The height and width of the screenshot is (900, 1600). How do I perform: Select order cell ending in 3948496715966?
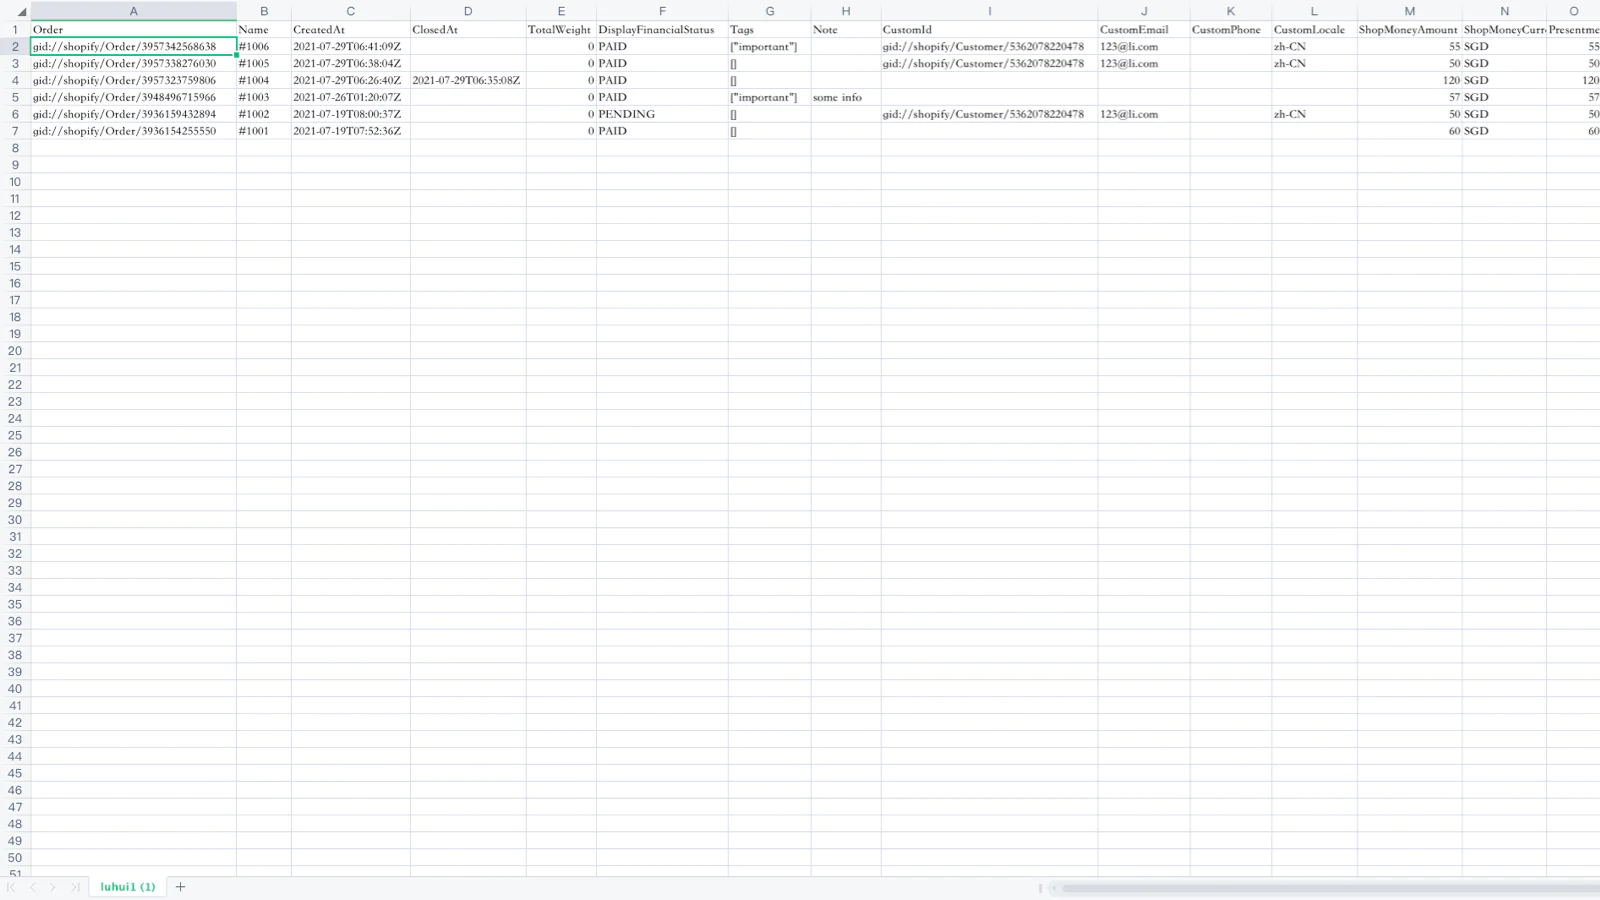pos(134,97)
